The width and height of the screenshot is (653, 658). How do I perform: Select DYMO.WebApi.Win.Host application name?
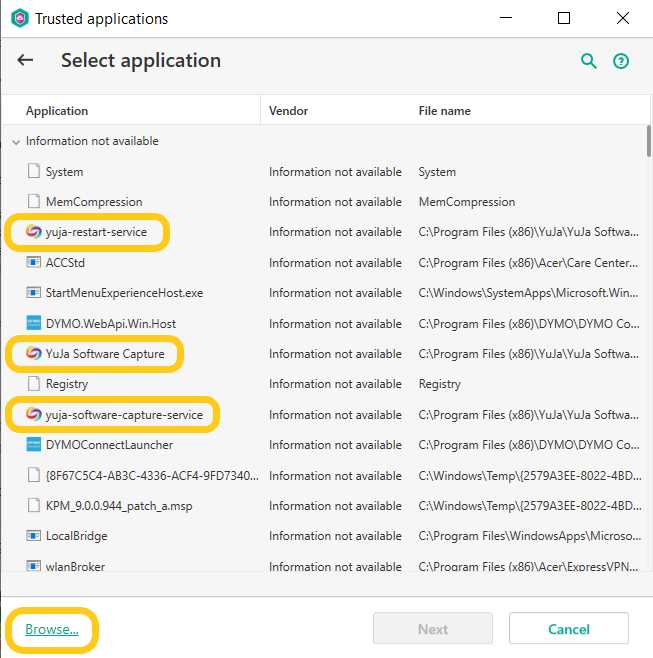[x=111, y=324]
